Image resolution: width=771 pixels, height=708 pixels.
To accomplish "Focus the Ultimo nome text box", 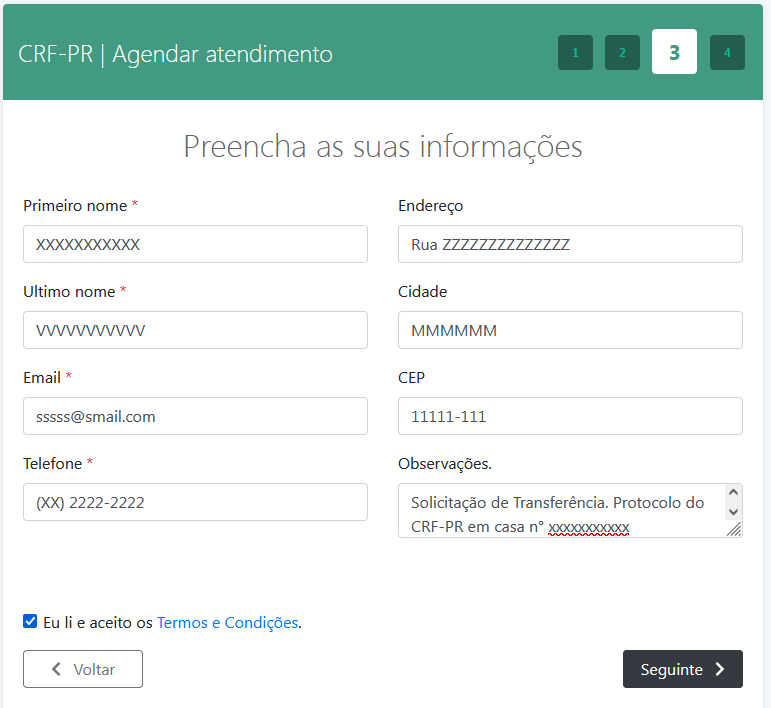I will [x=195, y=330].
